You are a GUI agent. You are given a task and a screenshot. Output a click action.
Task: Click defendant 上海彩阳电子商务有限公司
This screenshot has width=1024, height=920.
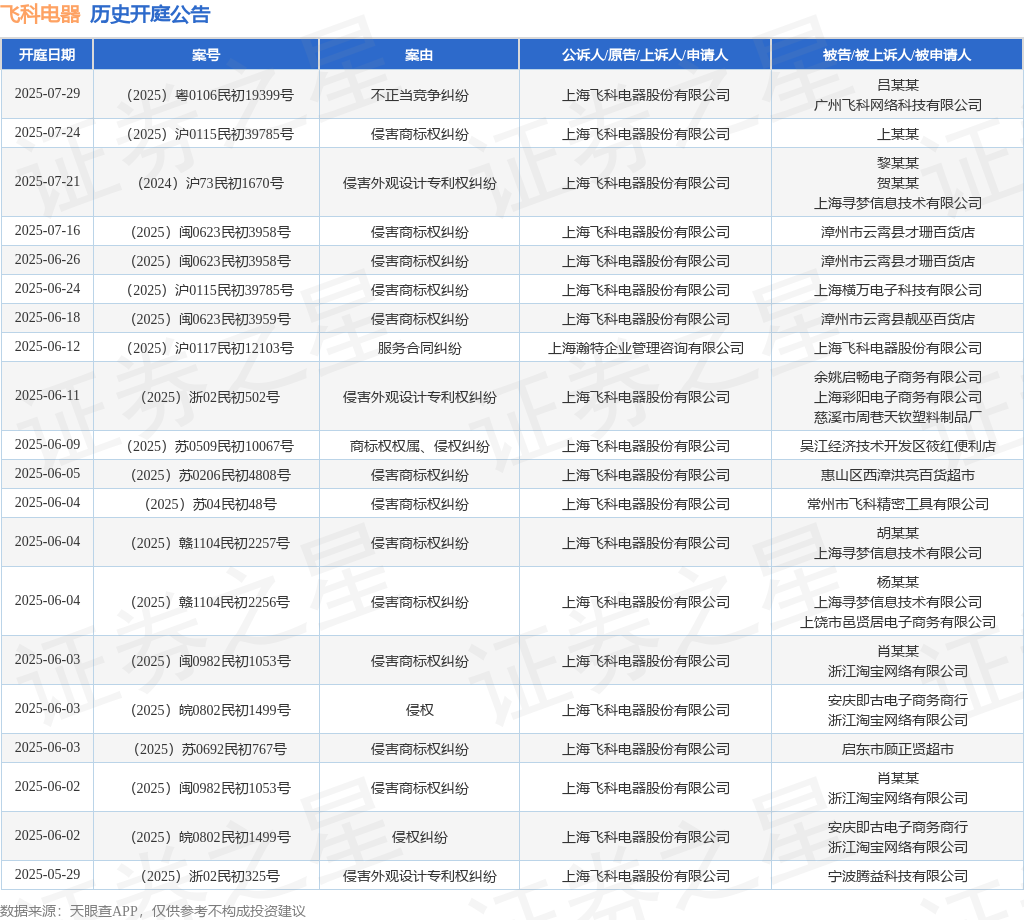[x=897, y=397]
